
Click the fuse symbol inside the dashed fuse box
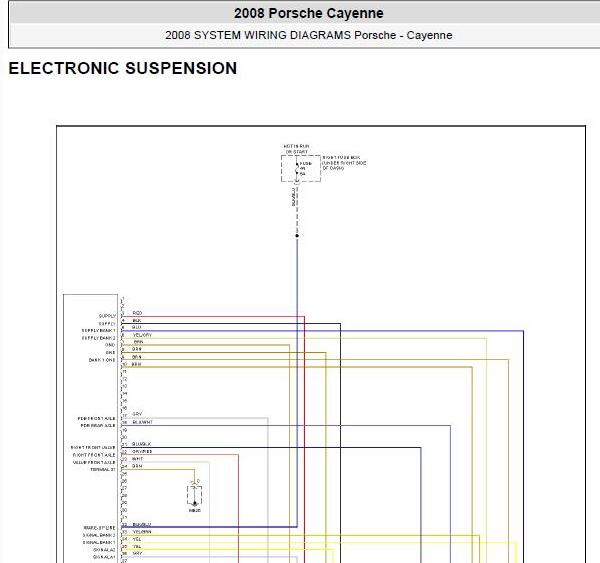point(297,169)
